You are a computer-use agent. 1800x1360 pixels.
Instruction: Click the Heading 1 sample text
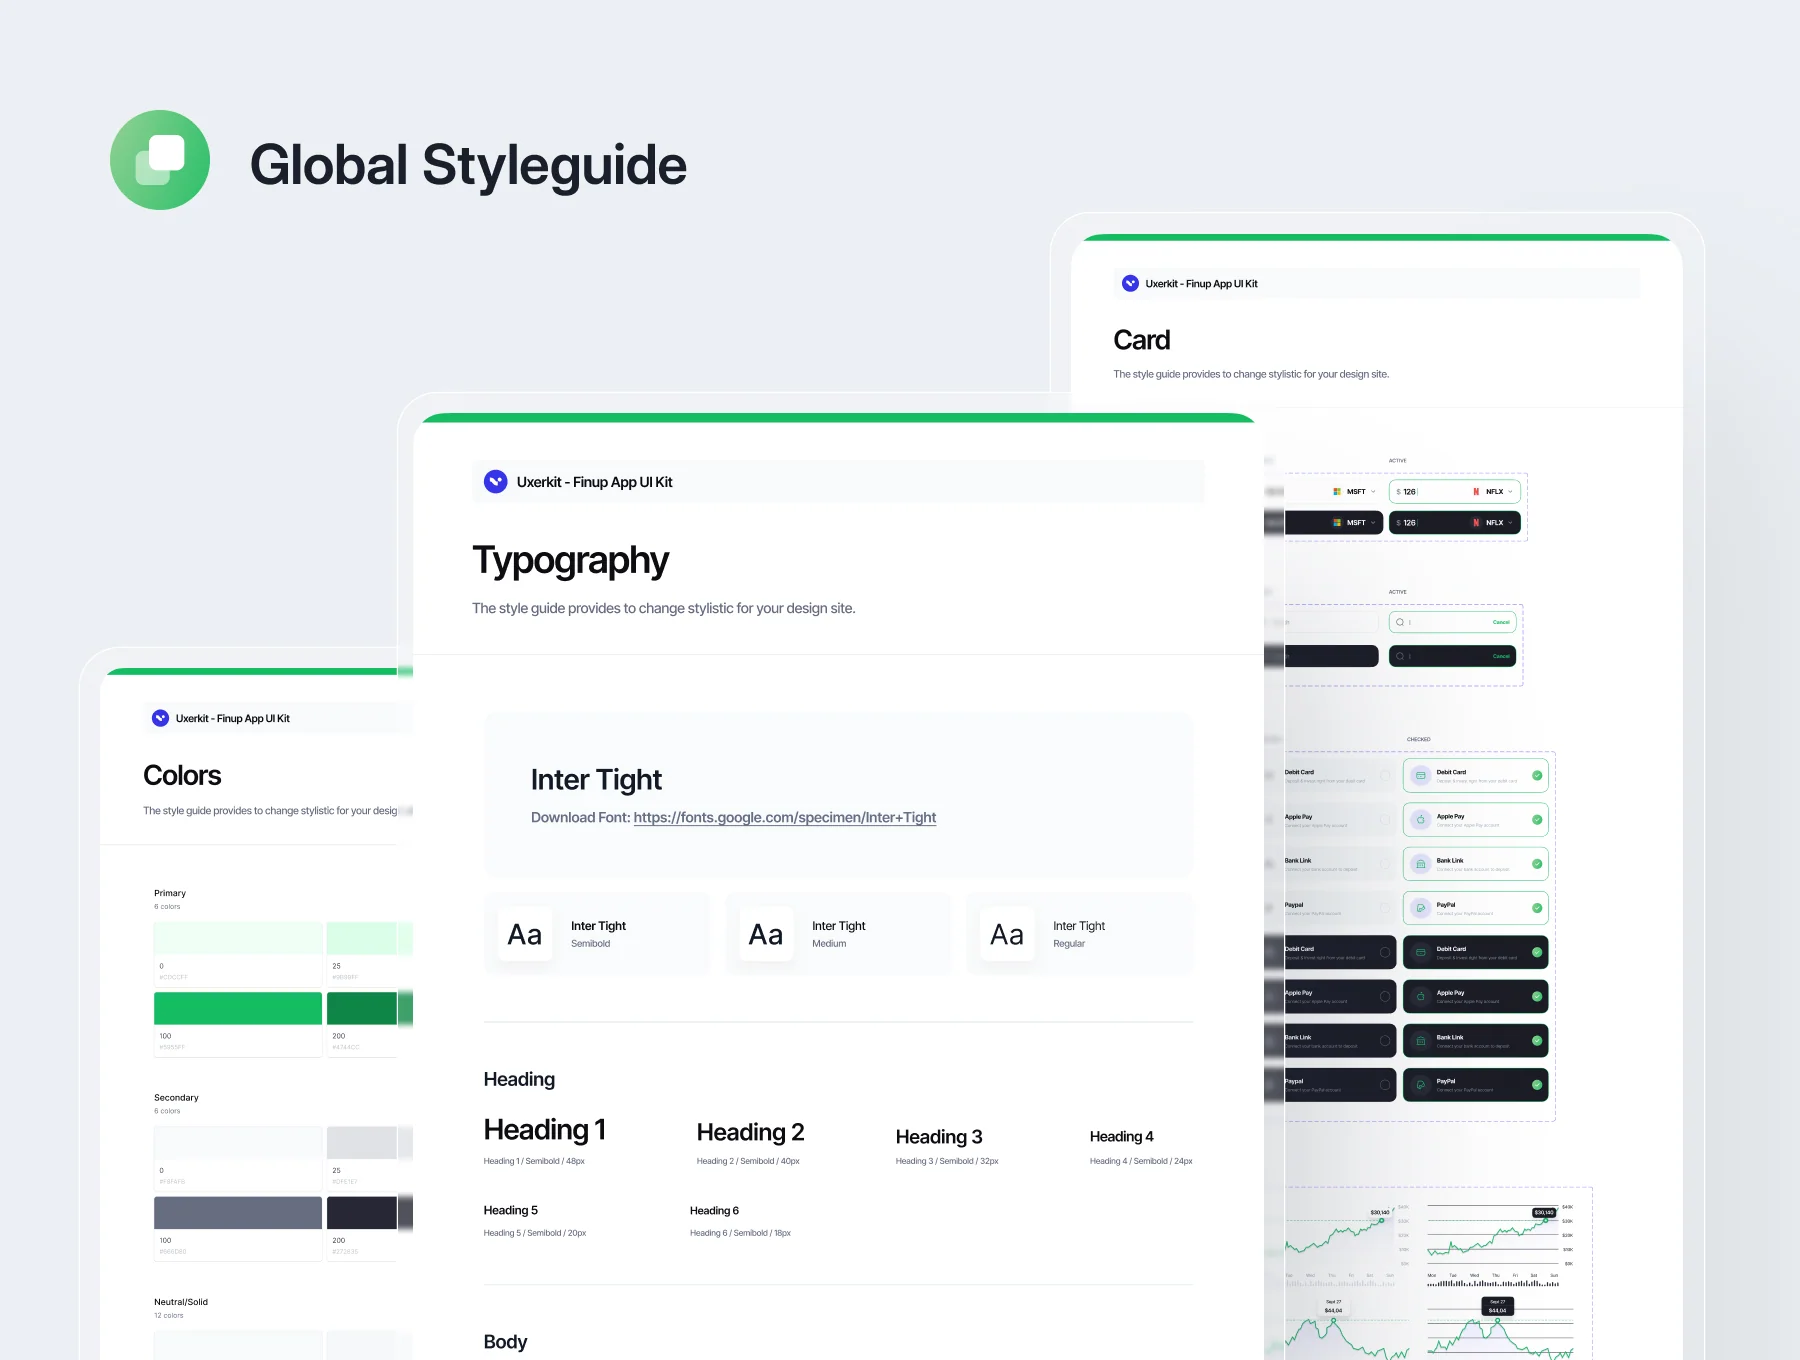[545, 1130]
